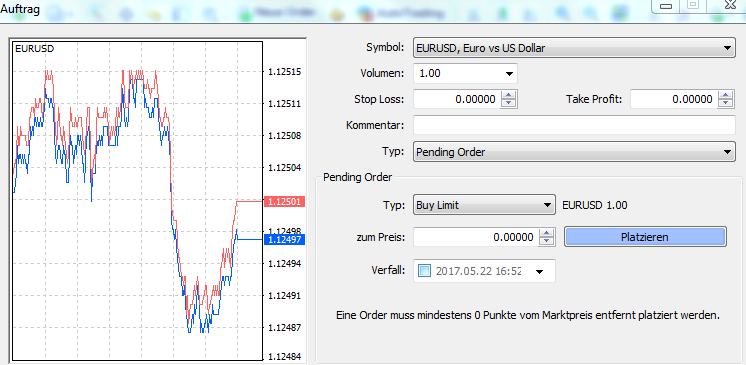Click the EURUSD chart title label

(35, 48)
